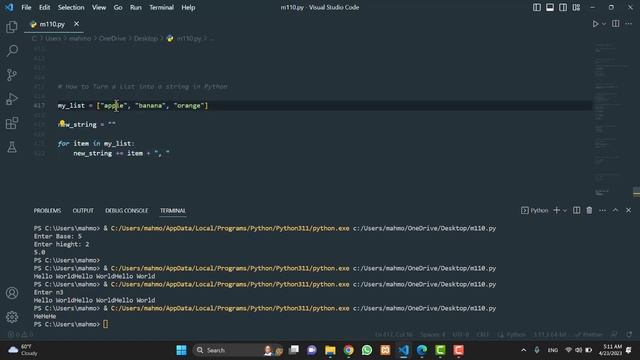Click the Spaces: 4 indentation status entry
Viewport: 640px width, 360px height.
click(x=433, y=335)
